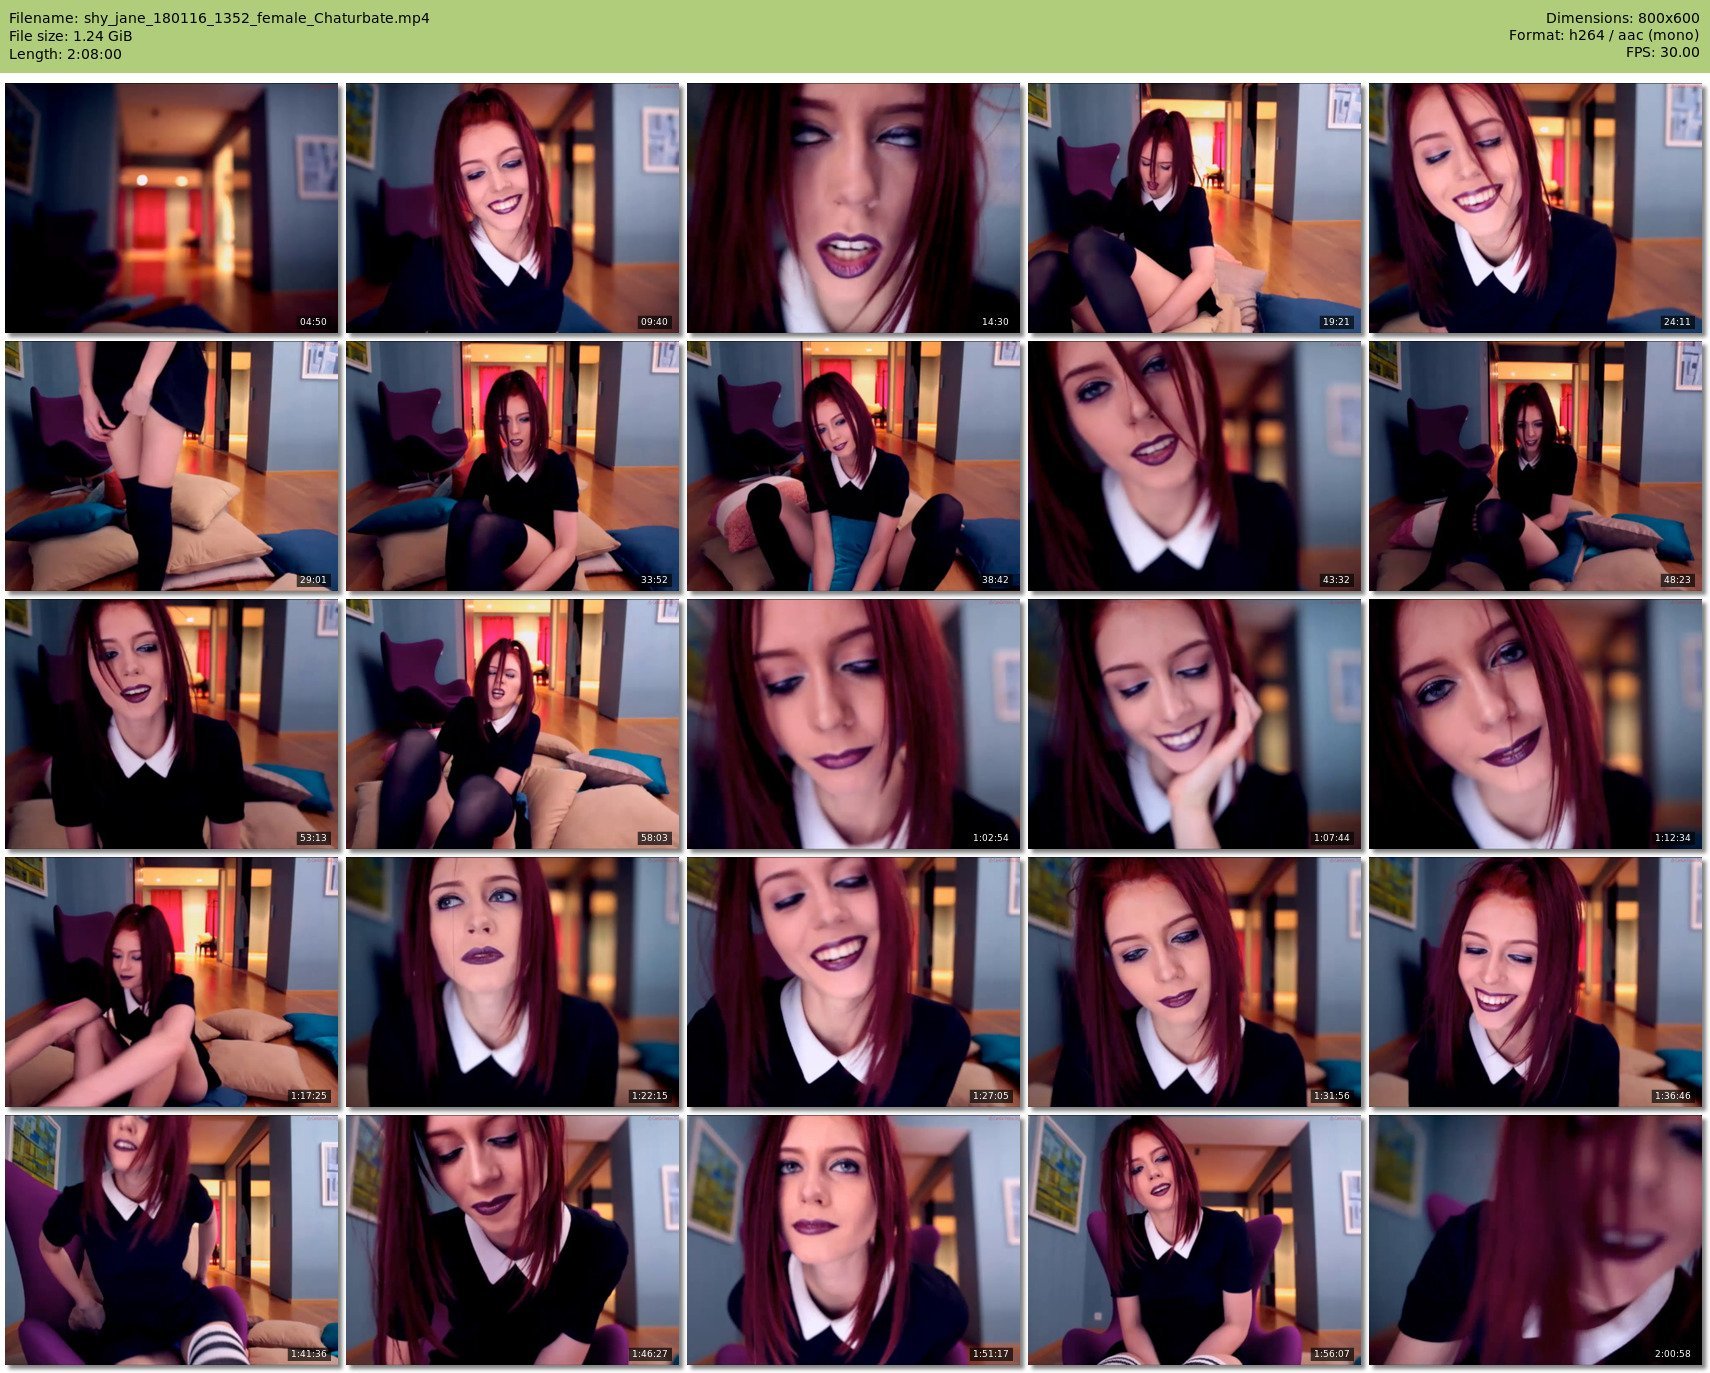Image resolution: width=1710 pixels, height=1373 pixels.
Task: Select the thumbnail timestamped 1:41:36
Action: click(172, 1240)
